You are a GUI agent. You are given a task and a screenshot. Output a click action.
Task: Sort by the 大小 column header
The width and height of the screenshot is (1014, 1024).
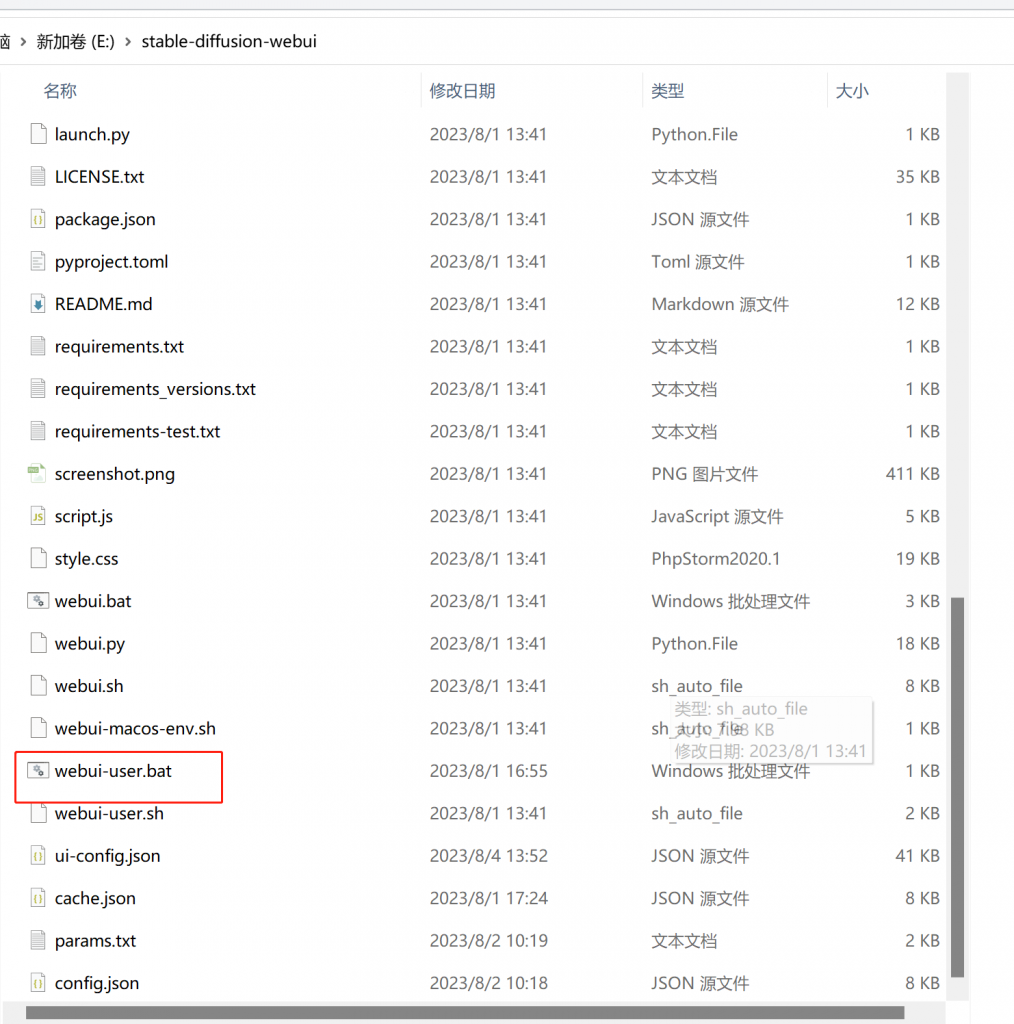click(852, 91)
